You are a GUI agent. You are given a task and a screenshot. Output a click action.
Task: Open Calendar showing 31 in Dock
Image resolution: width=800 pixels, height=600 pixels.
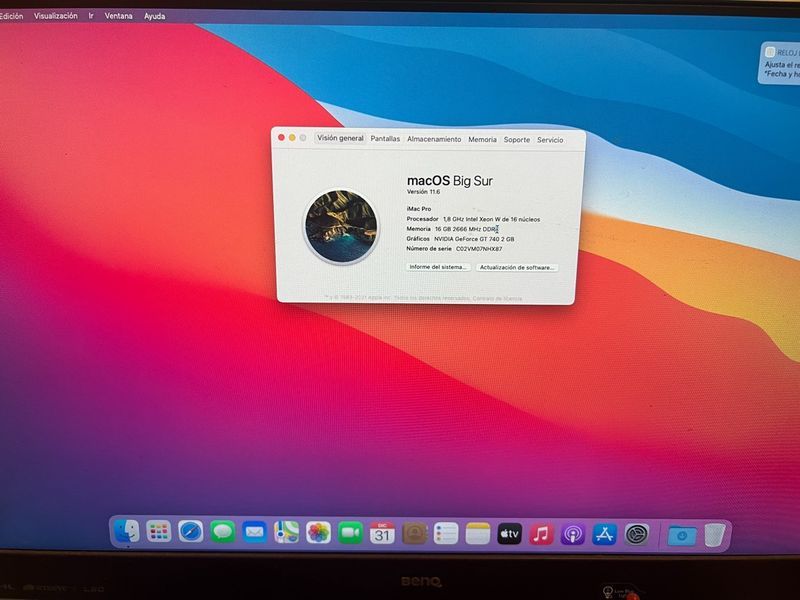coord(382,533)
